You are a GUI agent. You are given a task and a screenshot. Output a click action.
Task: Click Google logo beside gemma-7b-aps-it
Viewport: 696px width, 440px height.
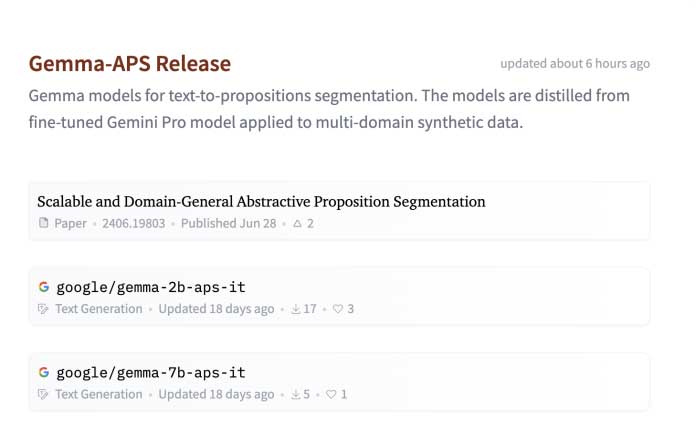[44, 372]
